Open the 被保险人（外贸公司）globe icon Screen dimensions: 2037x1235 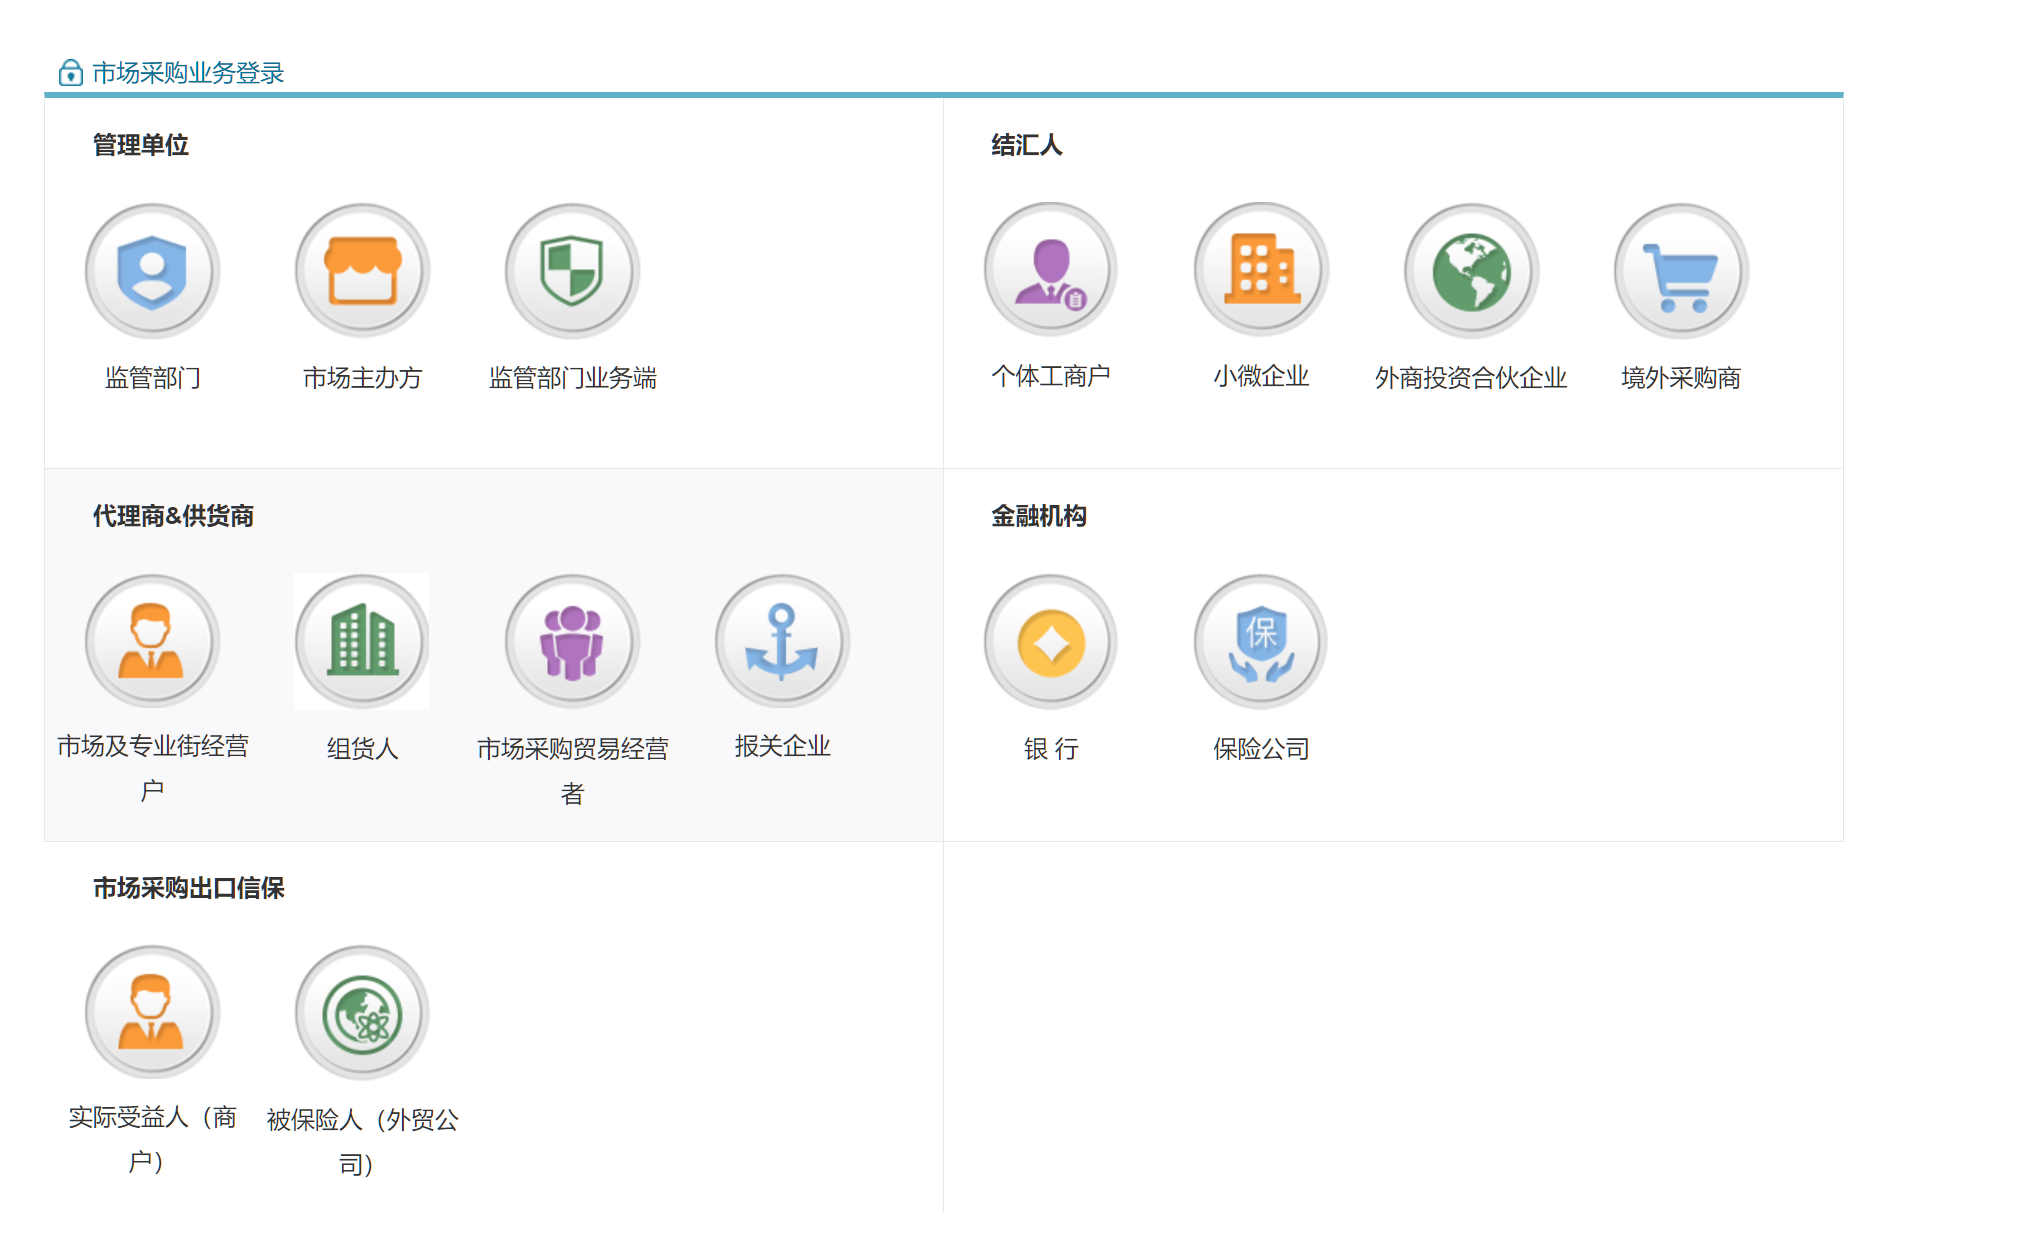tap(362, 1012)
